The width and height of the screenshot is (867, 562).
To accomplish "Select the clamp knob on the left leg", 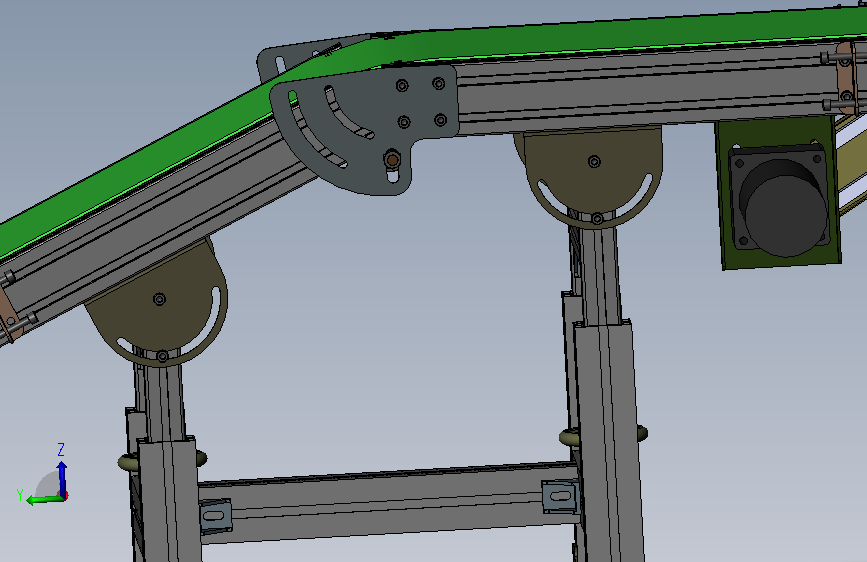I will point(128,462).
